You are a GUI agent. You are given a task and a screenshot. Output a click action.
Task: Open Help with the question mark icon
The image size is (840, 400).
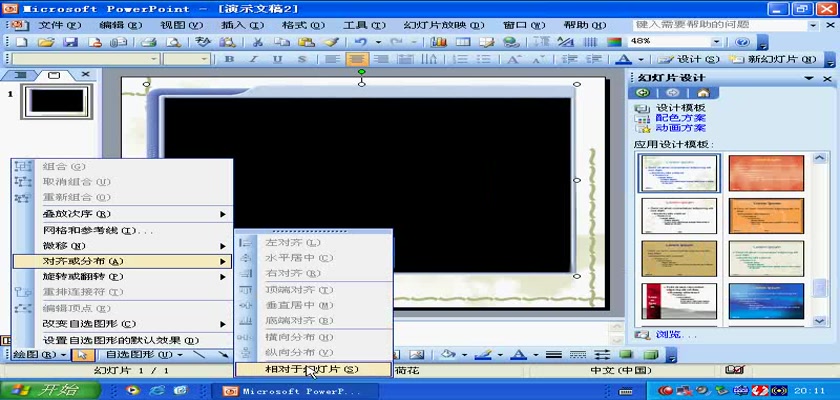pos(742,42)
